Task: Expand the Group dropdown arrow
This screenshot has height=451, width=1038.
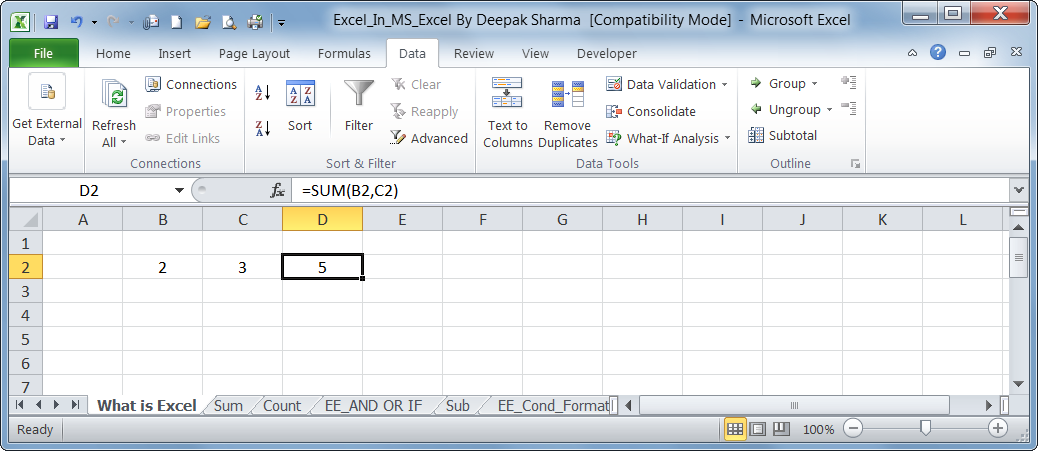Action: coord(815,84)
